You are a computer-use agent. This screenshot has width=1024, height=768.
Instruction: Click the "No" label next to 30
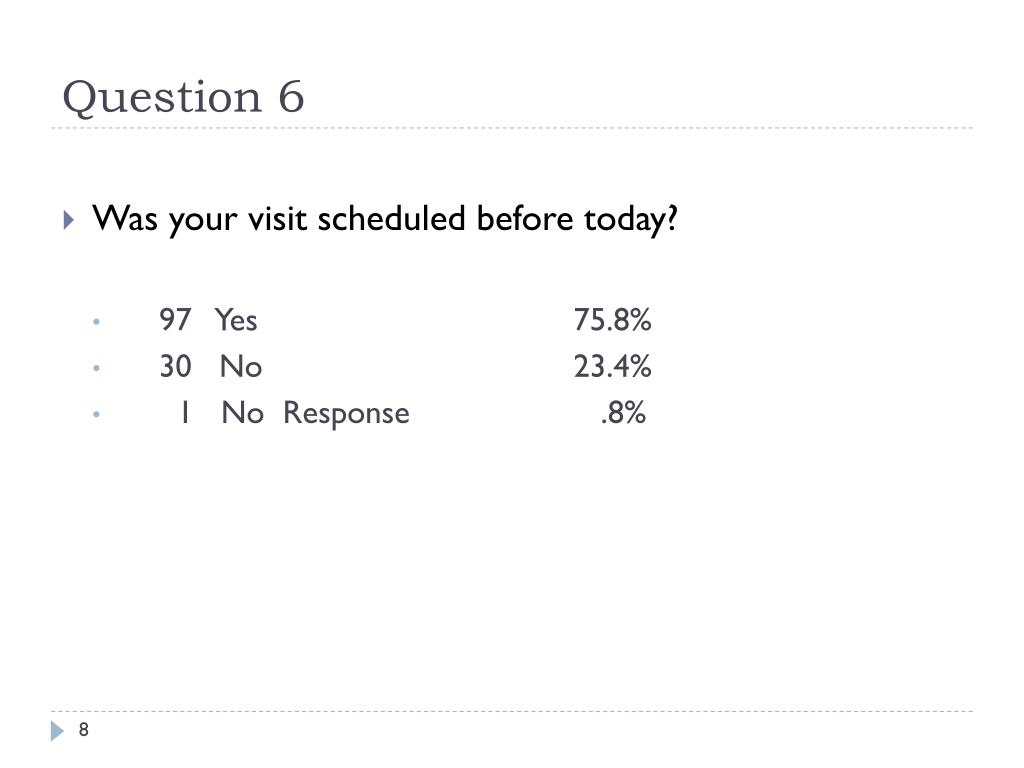(240, 366)
